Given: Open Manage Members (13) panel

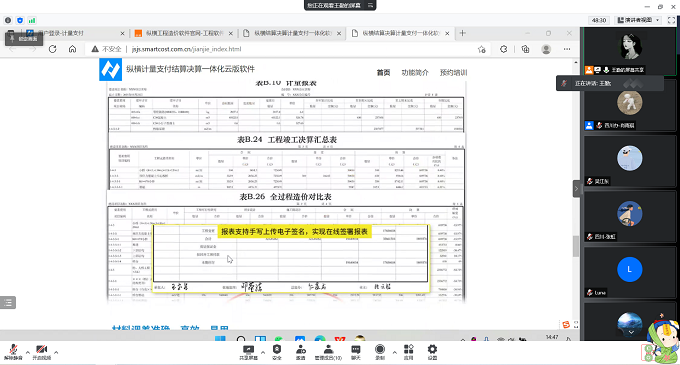Looking at the screenshot, I should 328,352.
